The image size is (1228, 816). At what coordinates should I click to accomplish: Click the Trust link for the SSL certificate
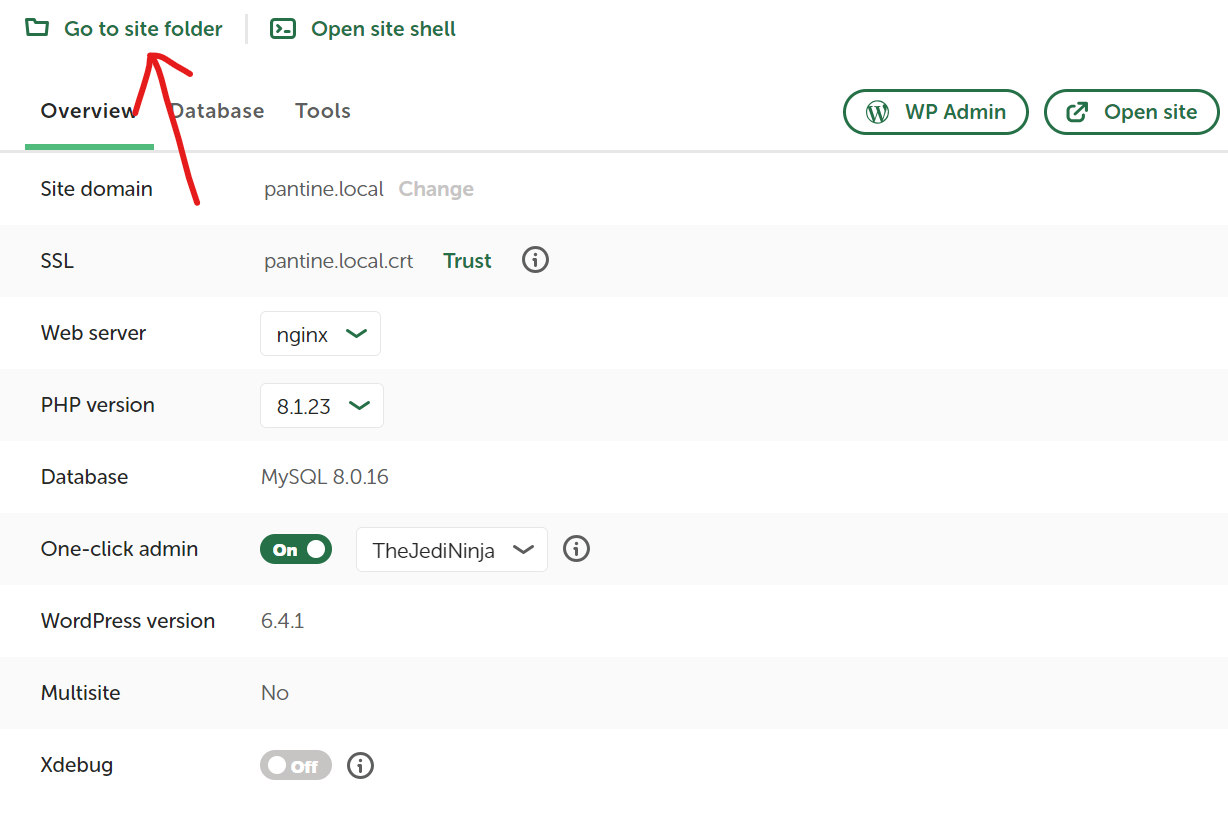pyautogui.click(x=466, y=260)
